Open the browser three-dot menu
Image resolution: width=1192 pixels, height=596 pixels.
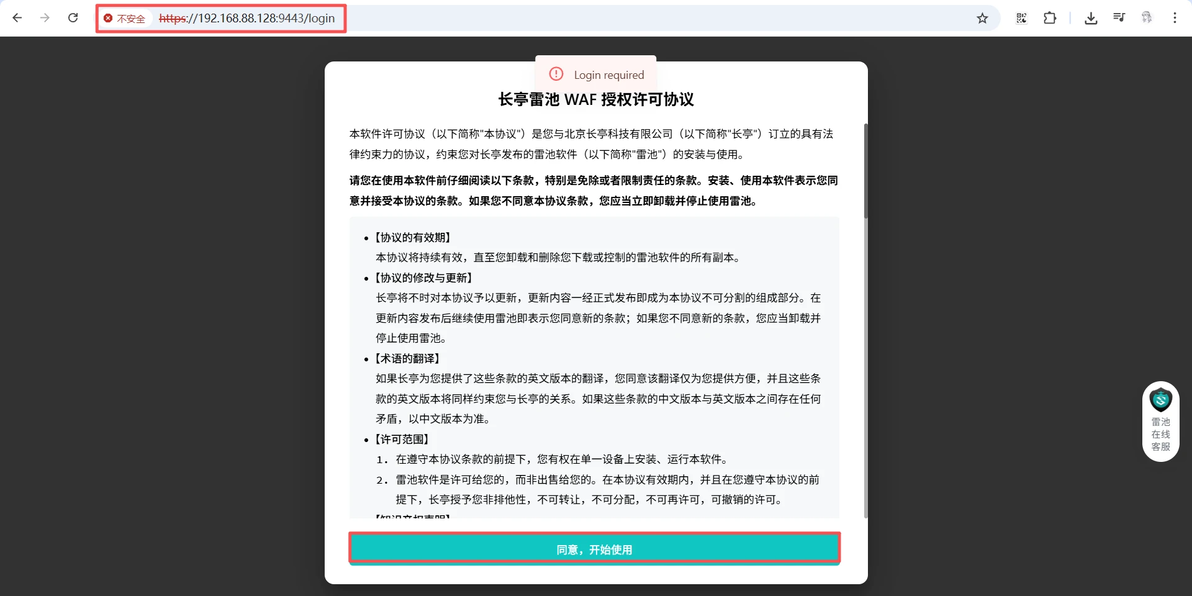pyautogui.click(x=1175, y=18)
